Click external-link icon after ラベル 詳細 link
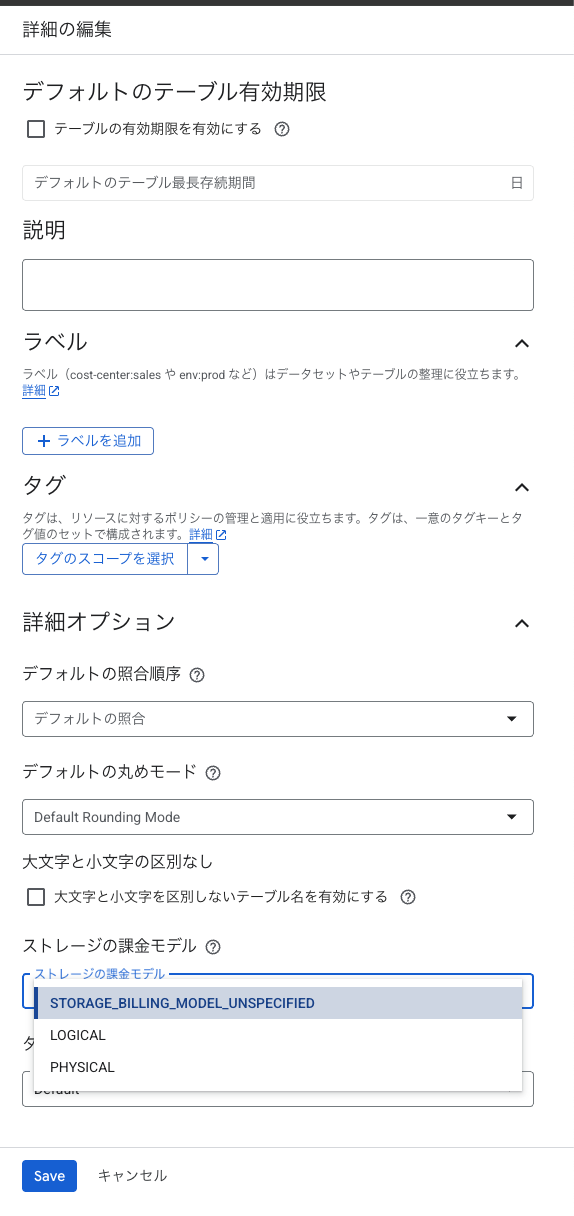The width and height of the screenshot is (574, 1216). [x=54, y=392]
